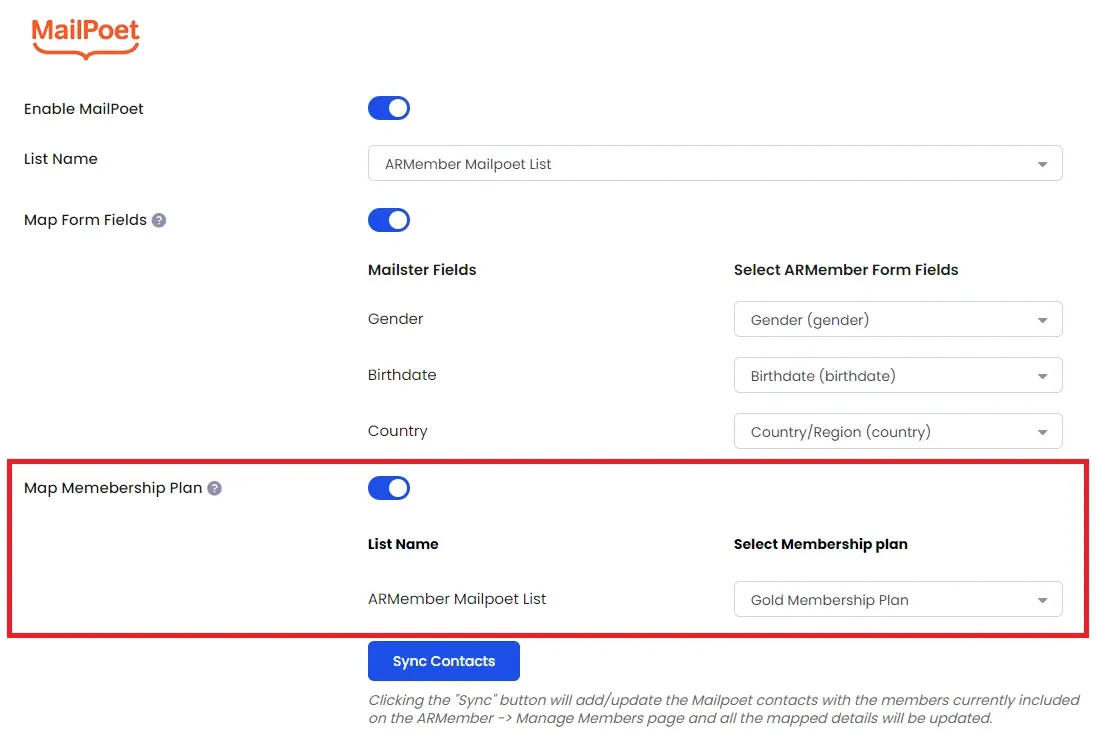Viewport: 1110px width, 746px height.
Task: Click the Select ARMember Form Fields heading
Action: point(846,270)
